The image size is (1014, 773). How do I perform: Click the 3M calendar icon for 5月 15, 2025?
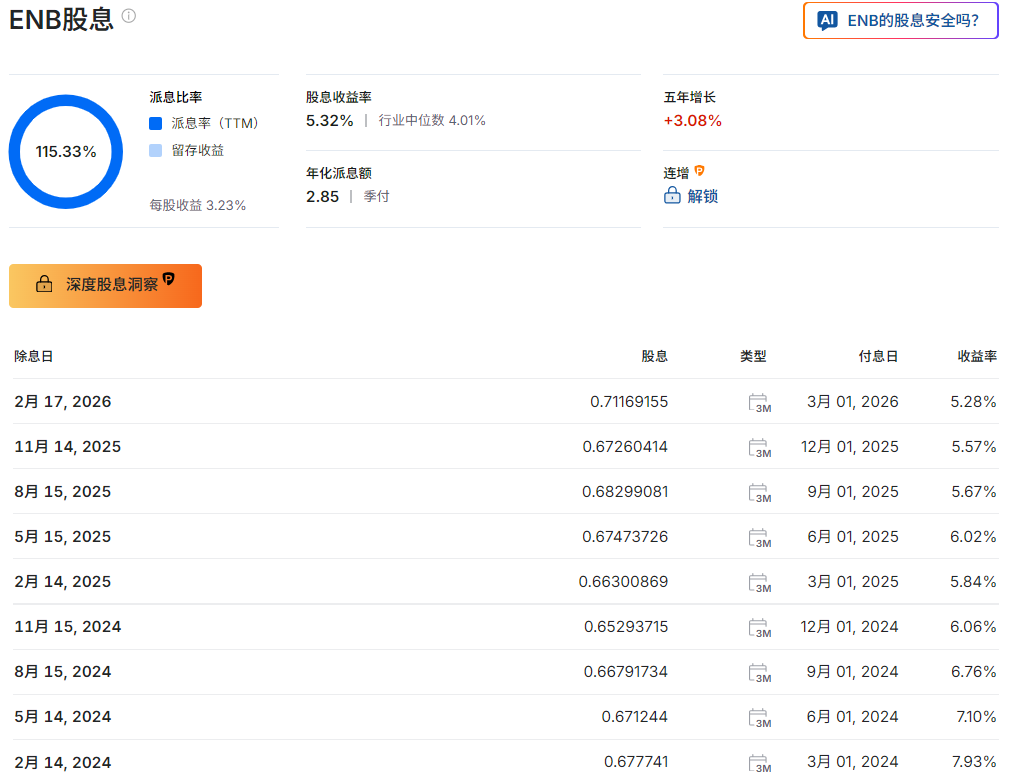pos(759,537)
